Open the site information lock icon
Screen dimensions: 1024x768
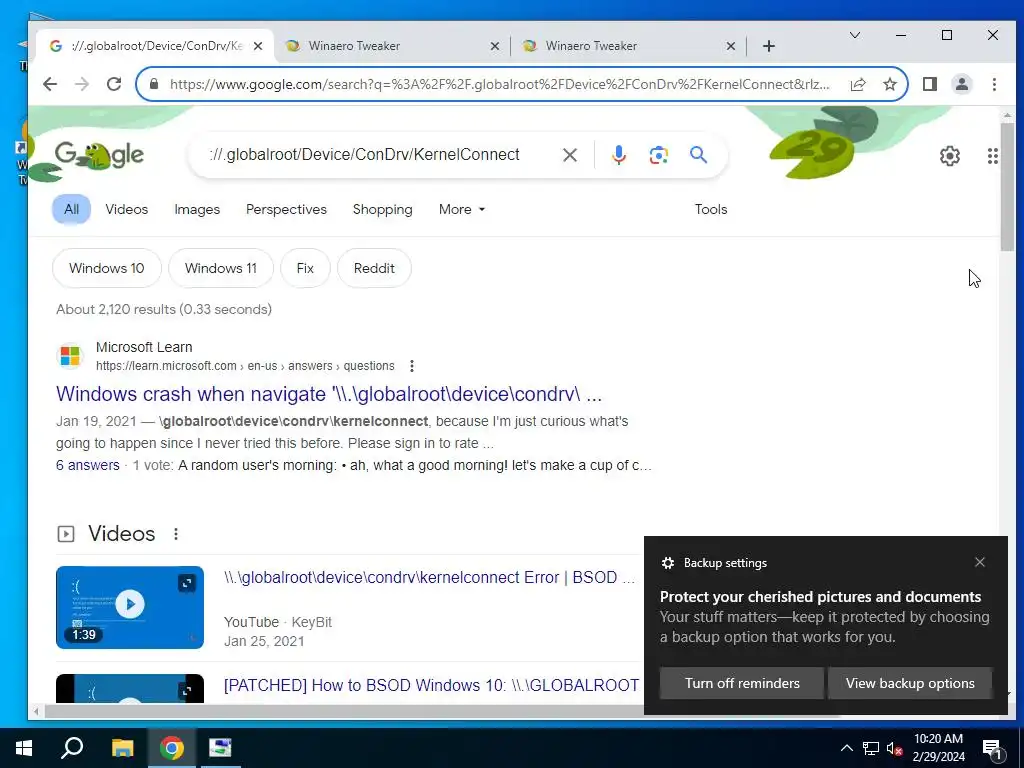154,84
